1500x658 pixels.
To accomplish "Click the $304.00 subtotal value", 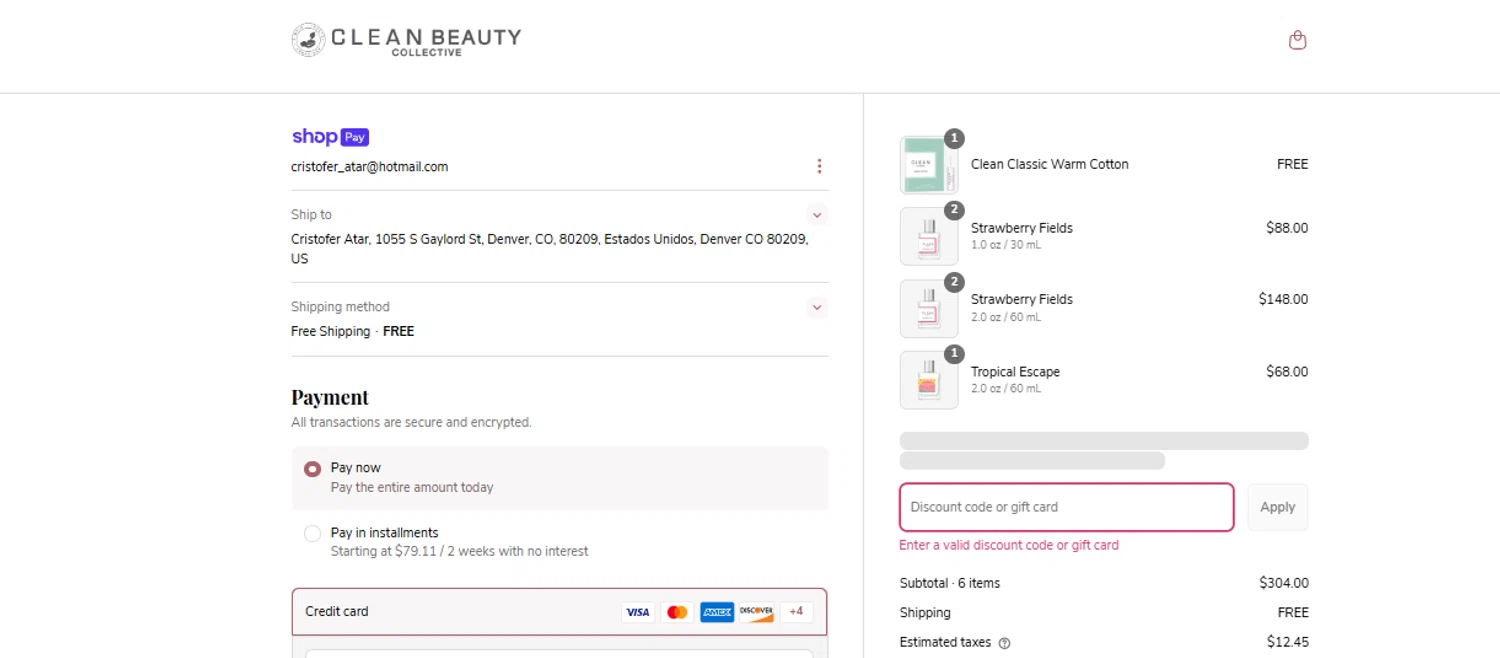I will click(x=1283, y=583).
